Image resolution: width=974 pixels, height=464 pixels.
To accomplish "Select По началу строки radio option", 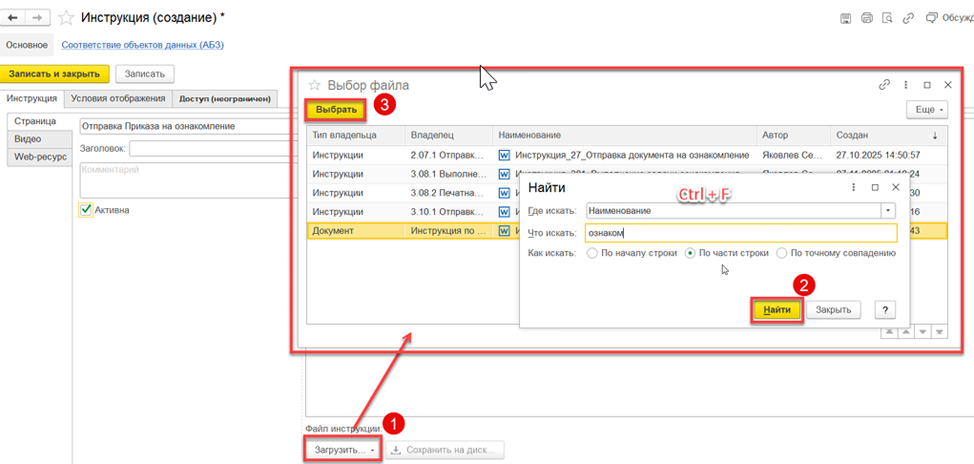I will coord(592,253).
